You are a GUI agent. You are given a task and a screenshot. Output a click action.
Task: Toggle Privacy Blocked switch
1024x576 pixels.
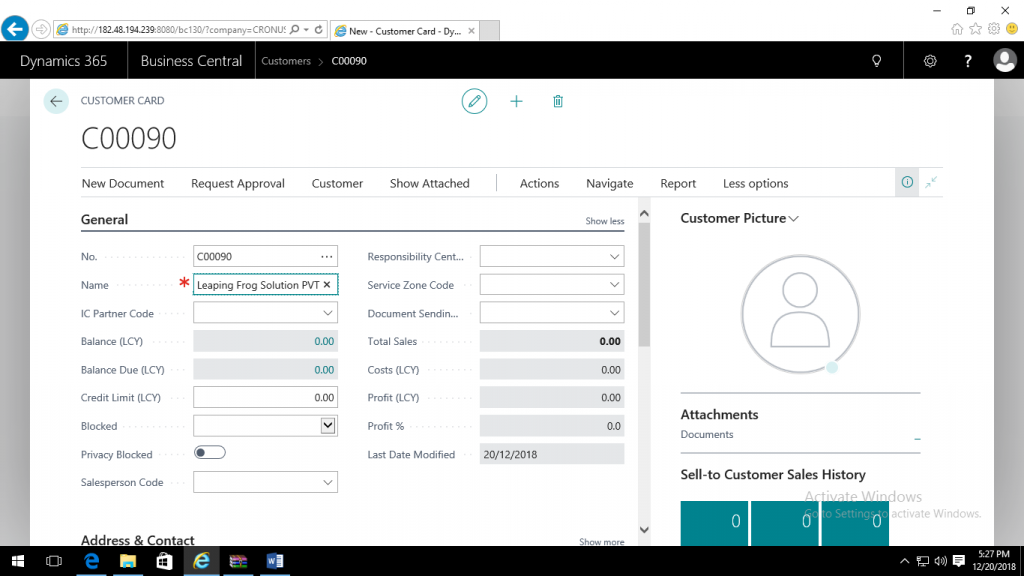[210, 453]
